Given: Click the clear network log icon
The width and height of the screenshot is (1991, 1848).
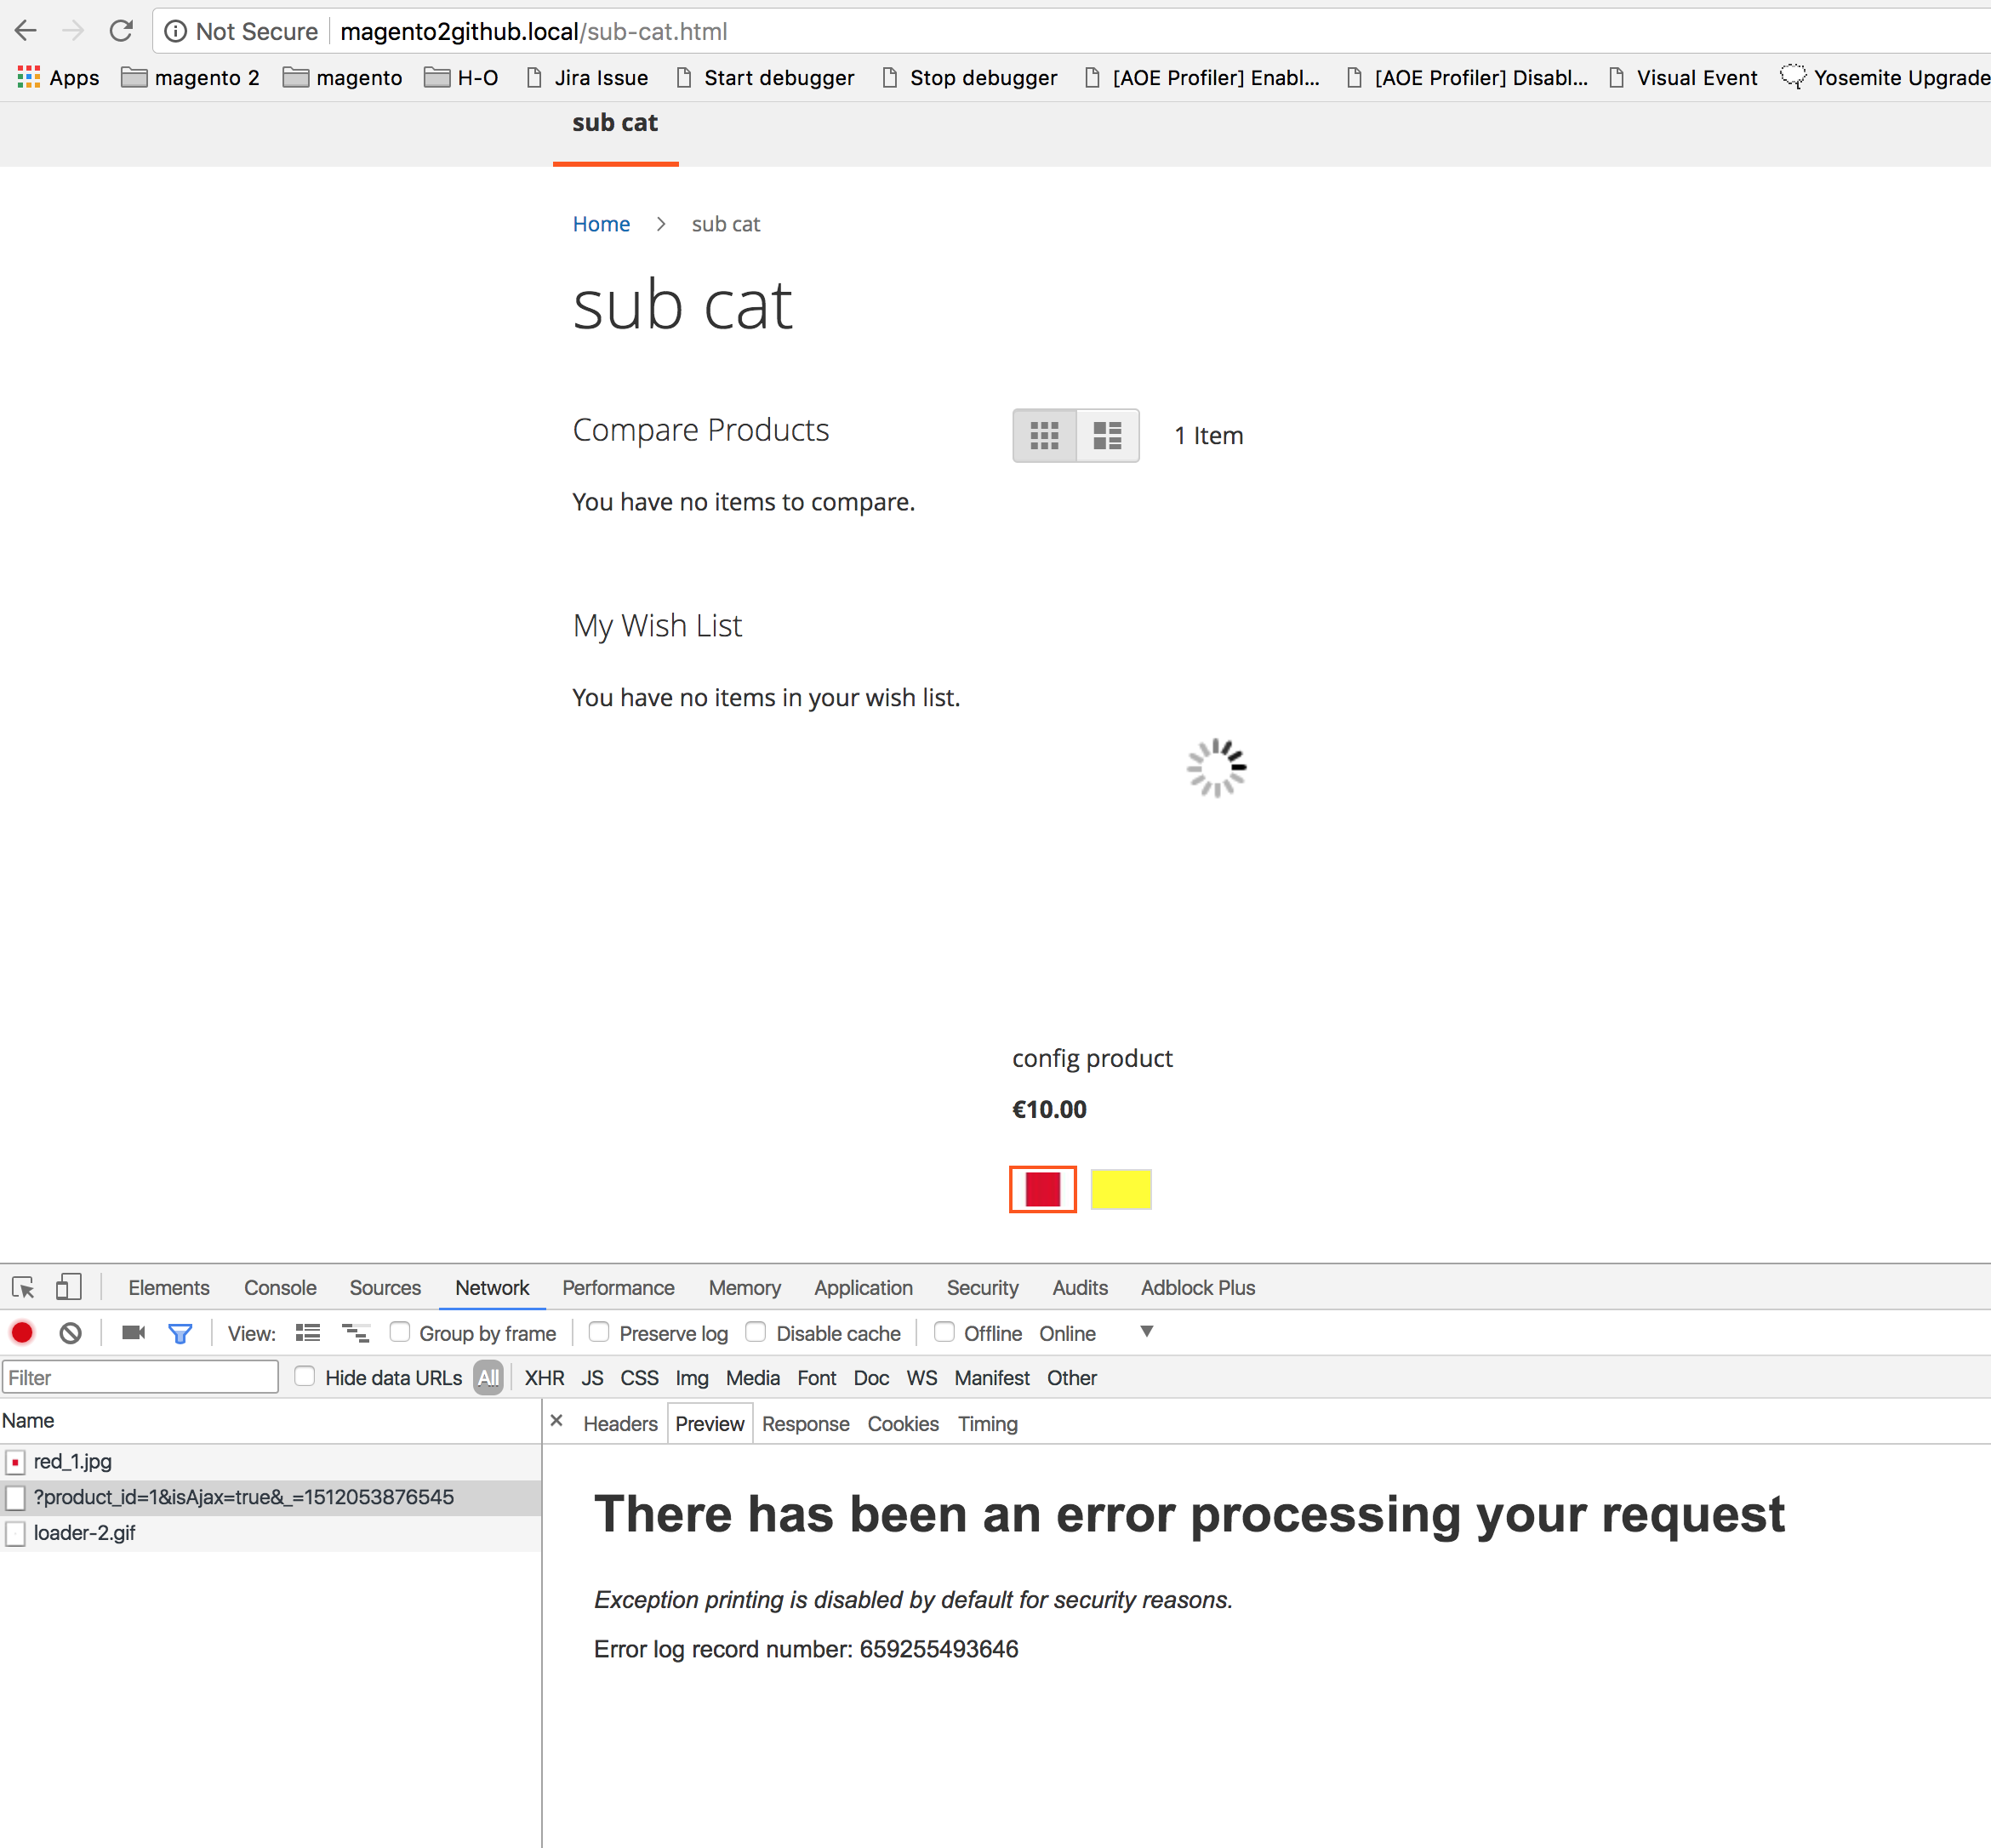Looking at the screenshot, I should pyautogui.click(x=70, y=1332).
